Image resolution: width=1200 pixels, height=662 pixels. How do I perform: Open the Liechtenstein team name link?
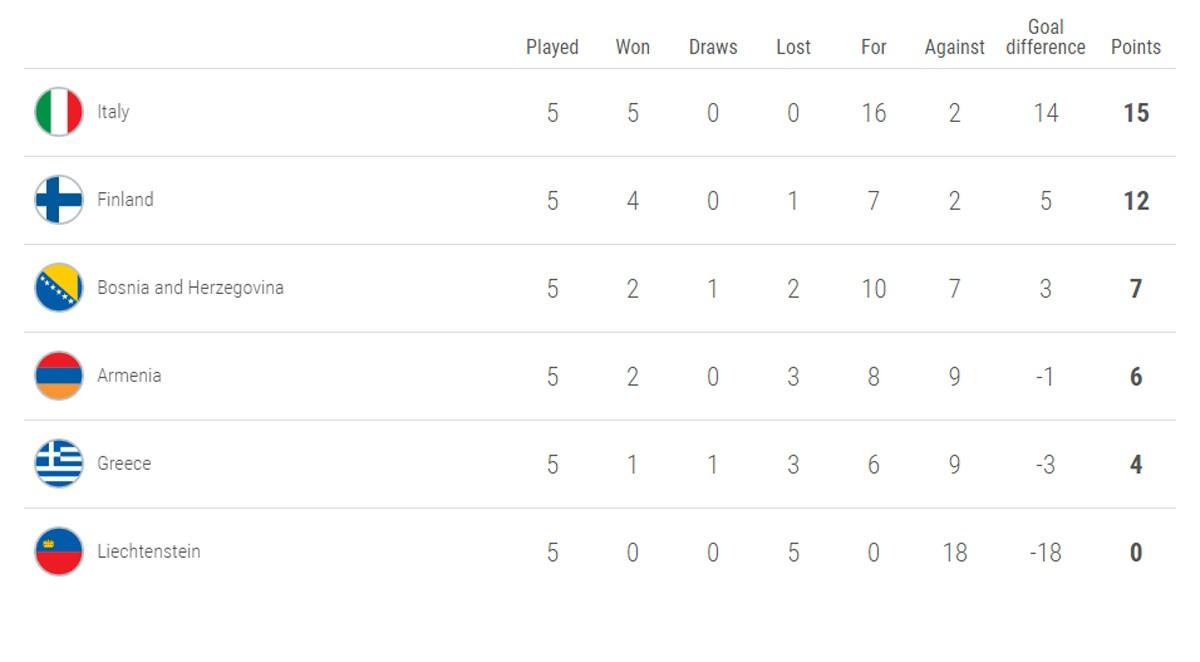point(148,552)
